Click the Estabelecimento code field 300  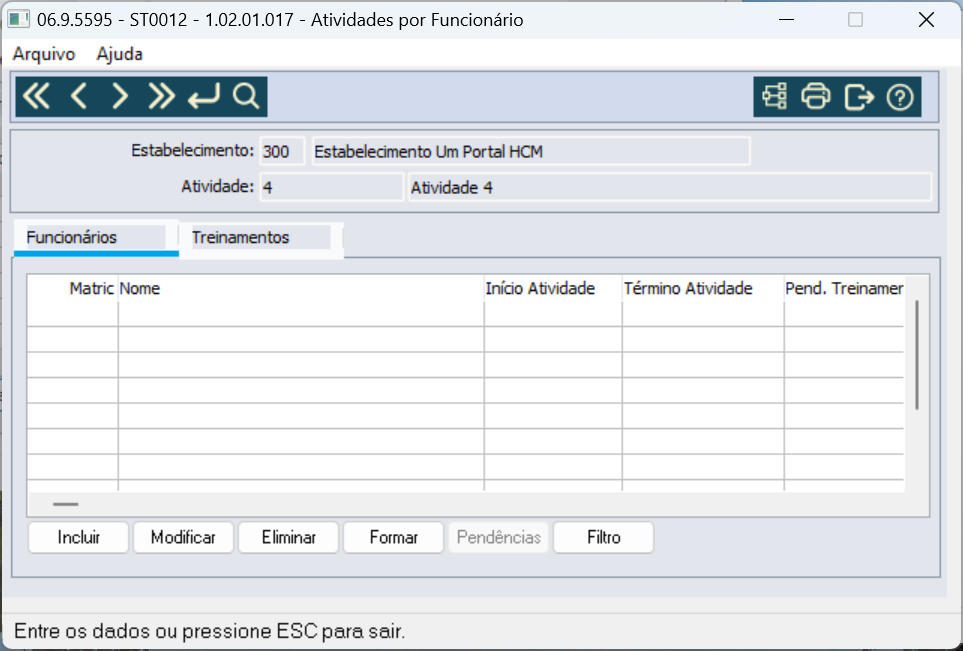pos(282,152)
